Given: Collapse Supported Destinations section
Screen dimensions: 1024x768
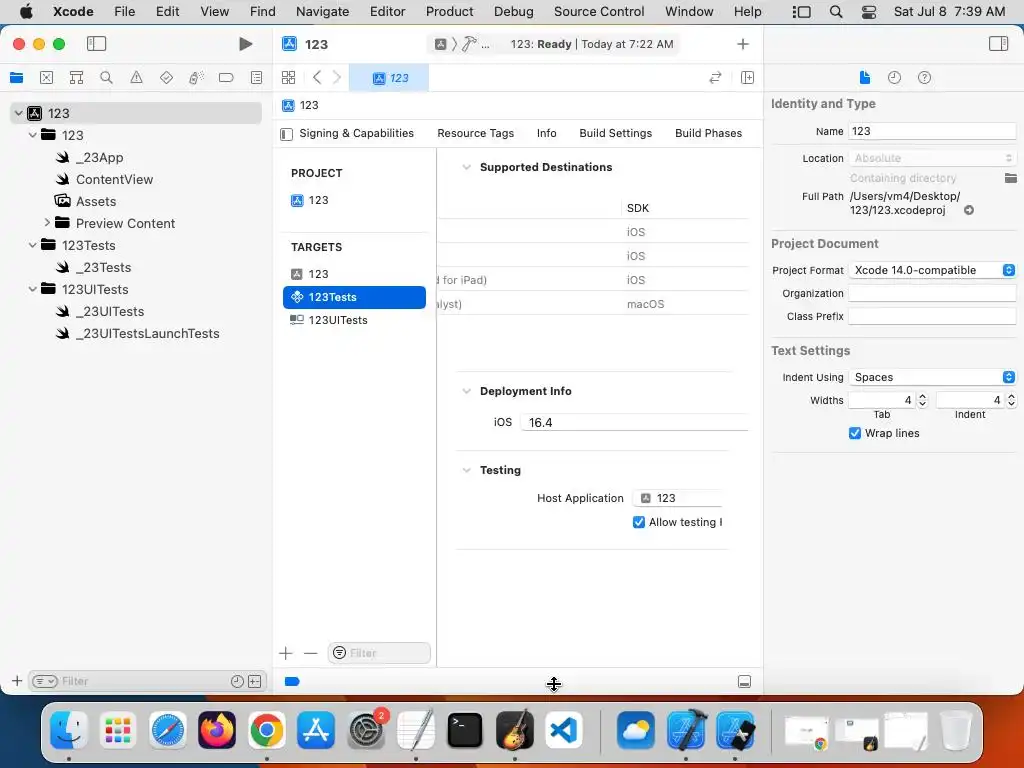Looking at the screenshot, I should point(466,167).
